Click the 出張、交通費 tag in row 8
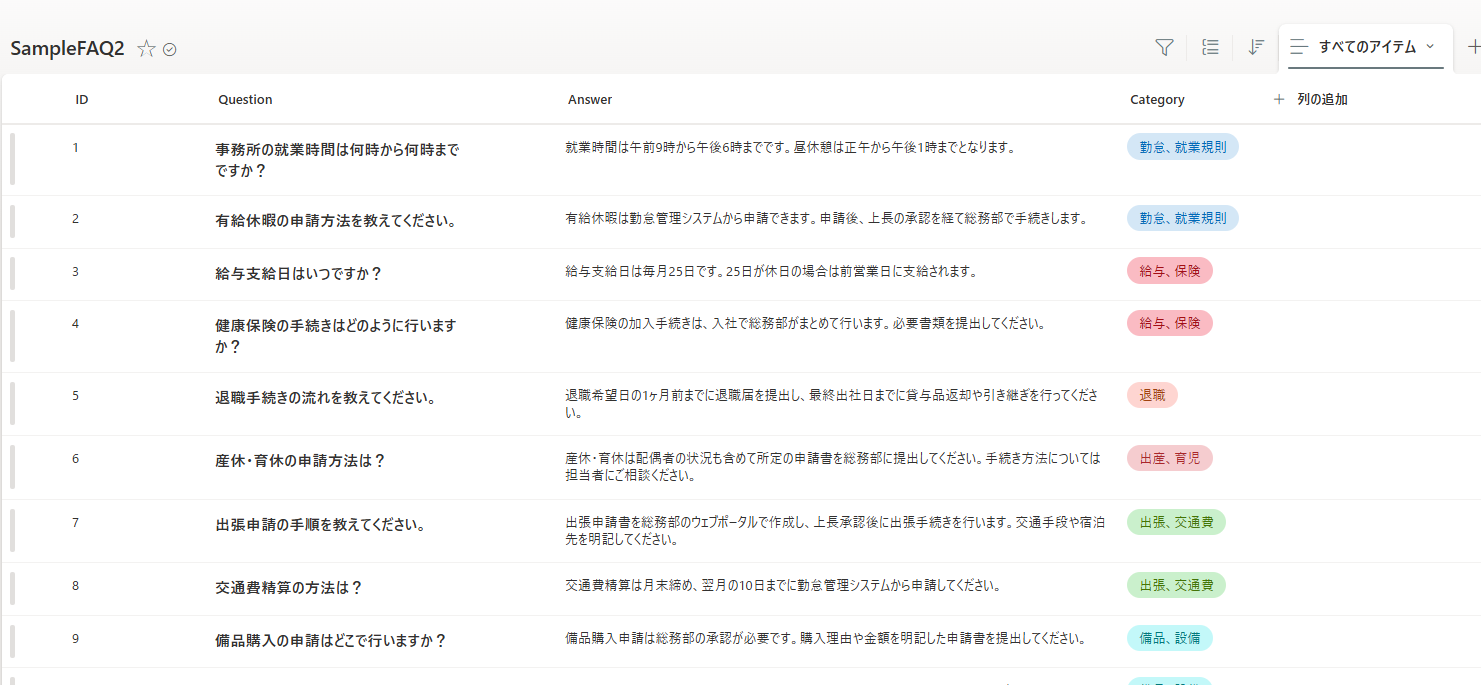The width and height of the screenshot is (1481, 685). pos(1176,585)
